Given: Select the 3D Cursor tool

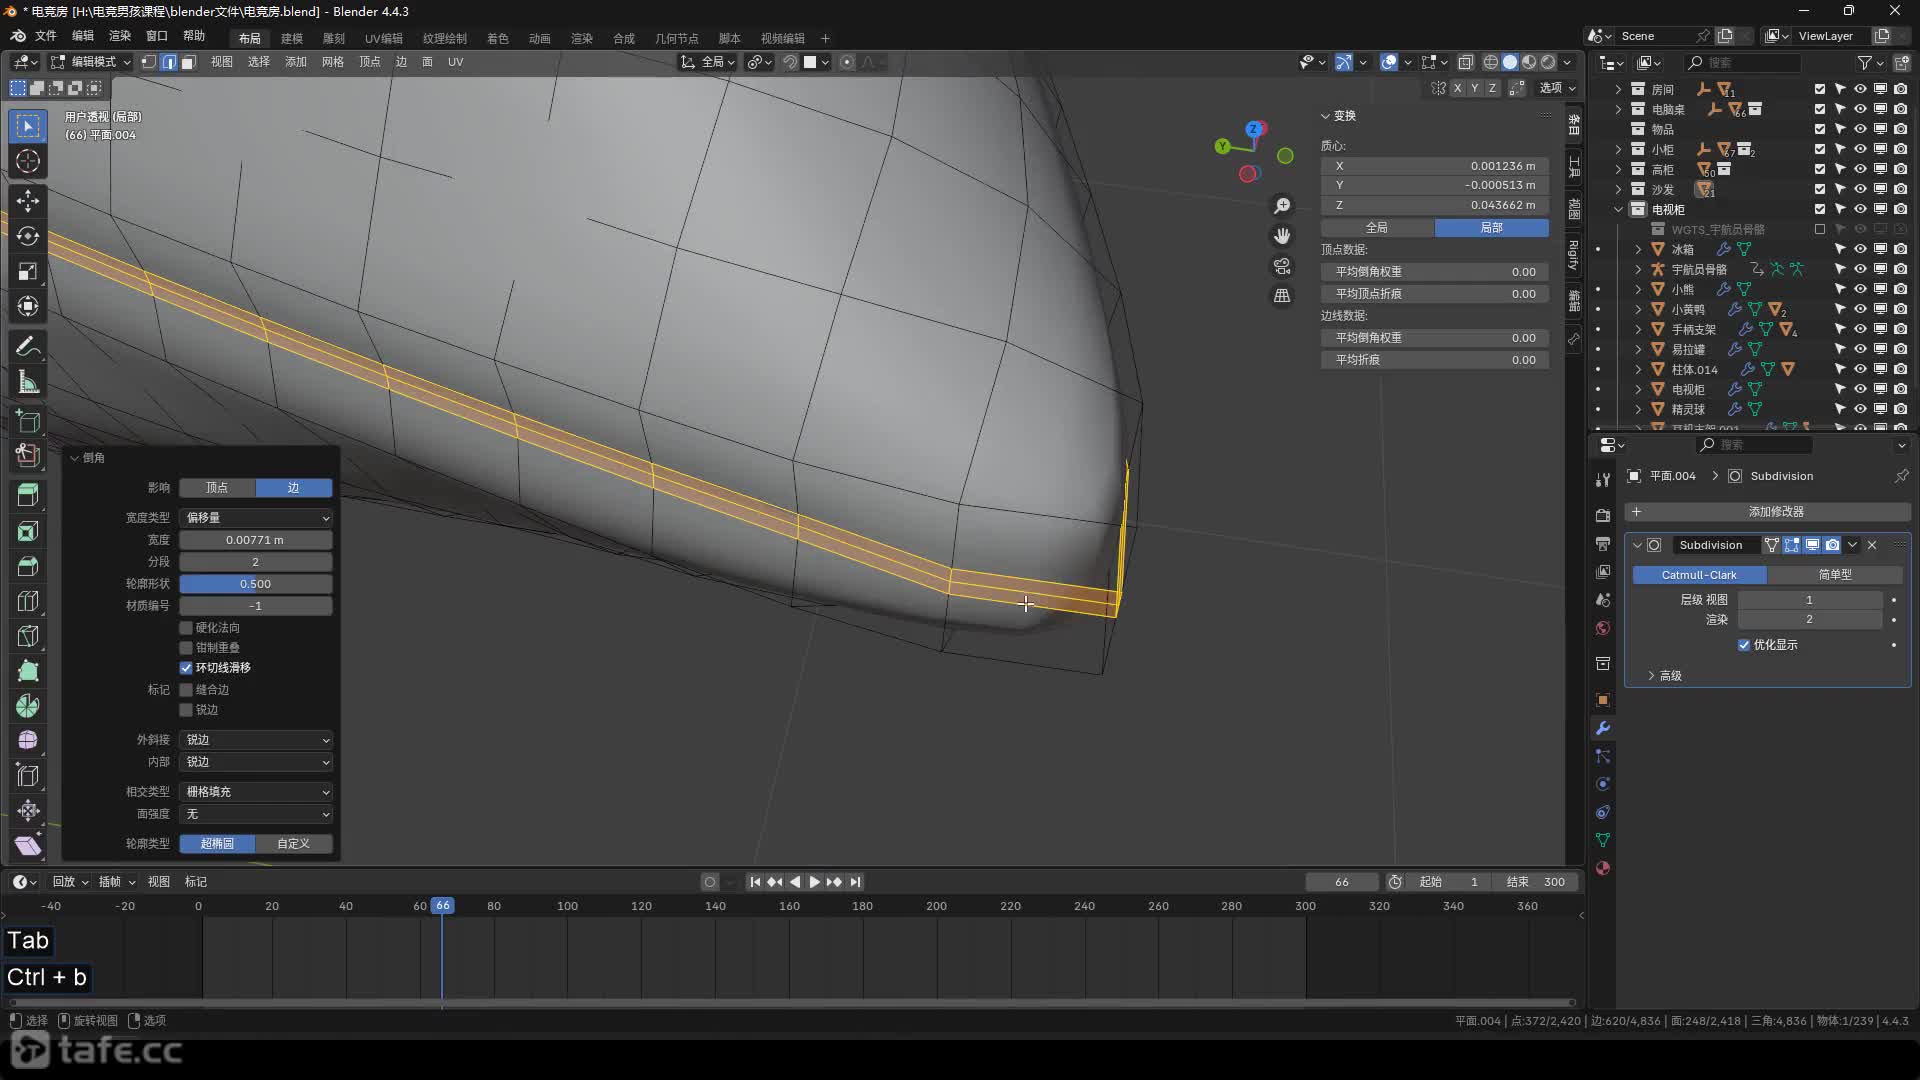Looking at the screenshot, I should (28, 161).
